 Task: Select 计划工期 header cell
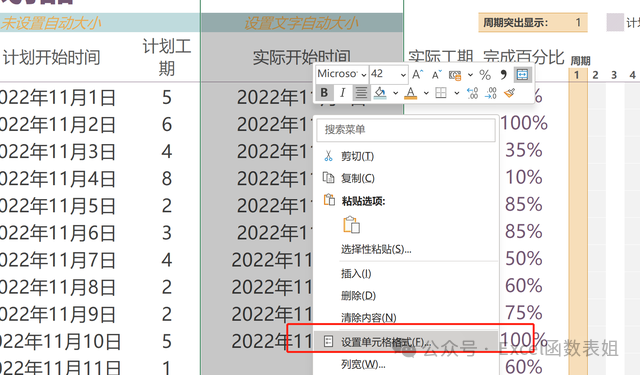coord(167,58)
